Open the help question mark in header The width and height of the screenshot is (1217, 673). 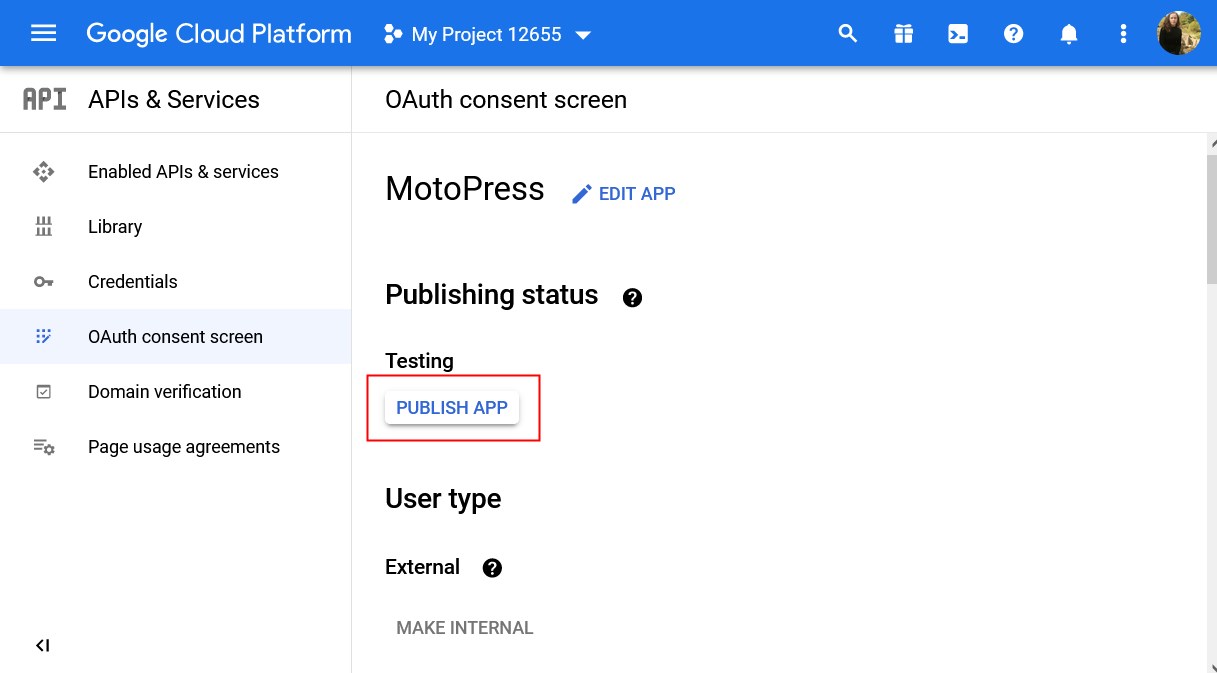pyautogui.click(x=1014, y=34)
